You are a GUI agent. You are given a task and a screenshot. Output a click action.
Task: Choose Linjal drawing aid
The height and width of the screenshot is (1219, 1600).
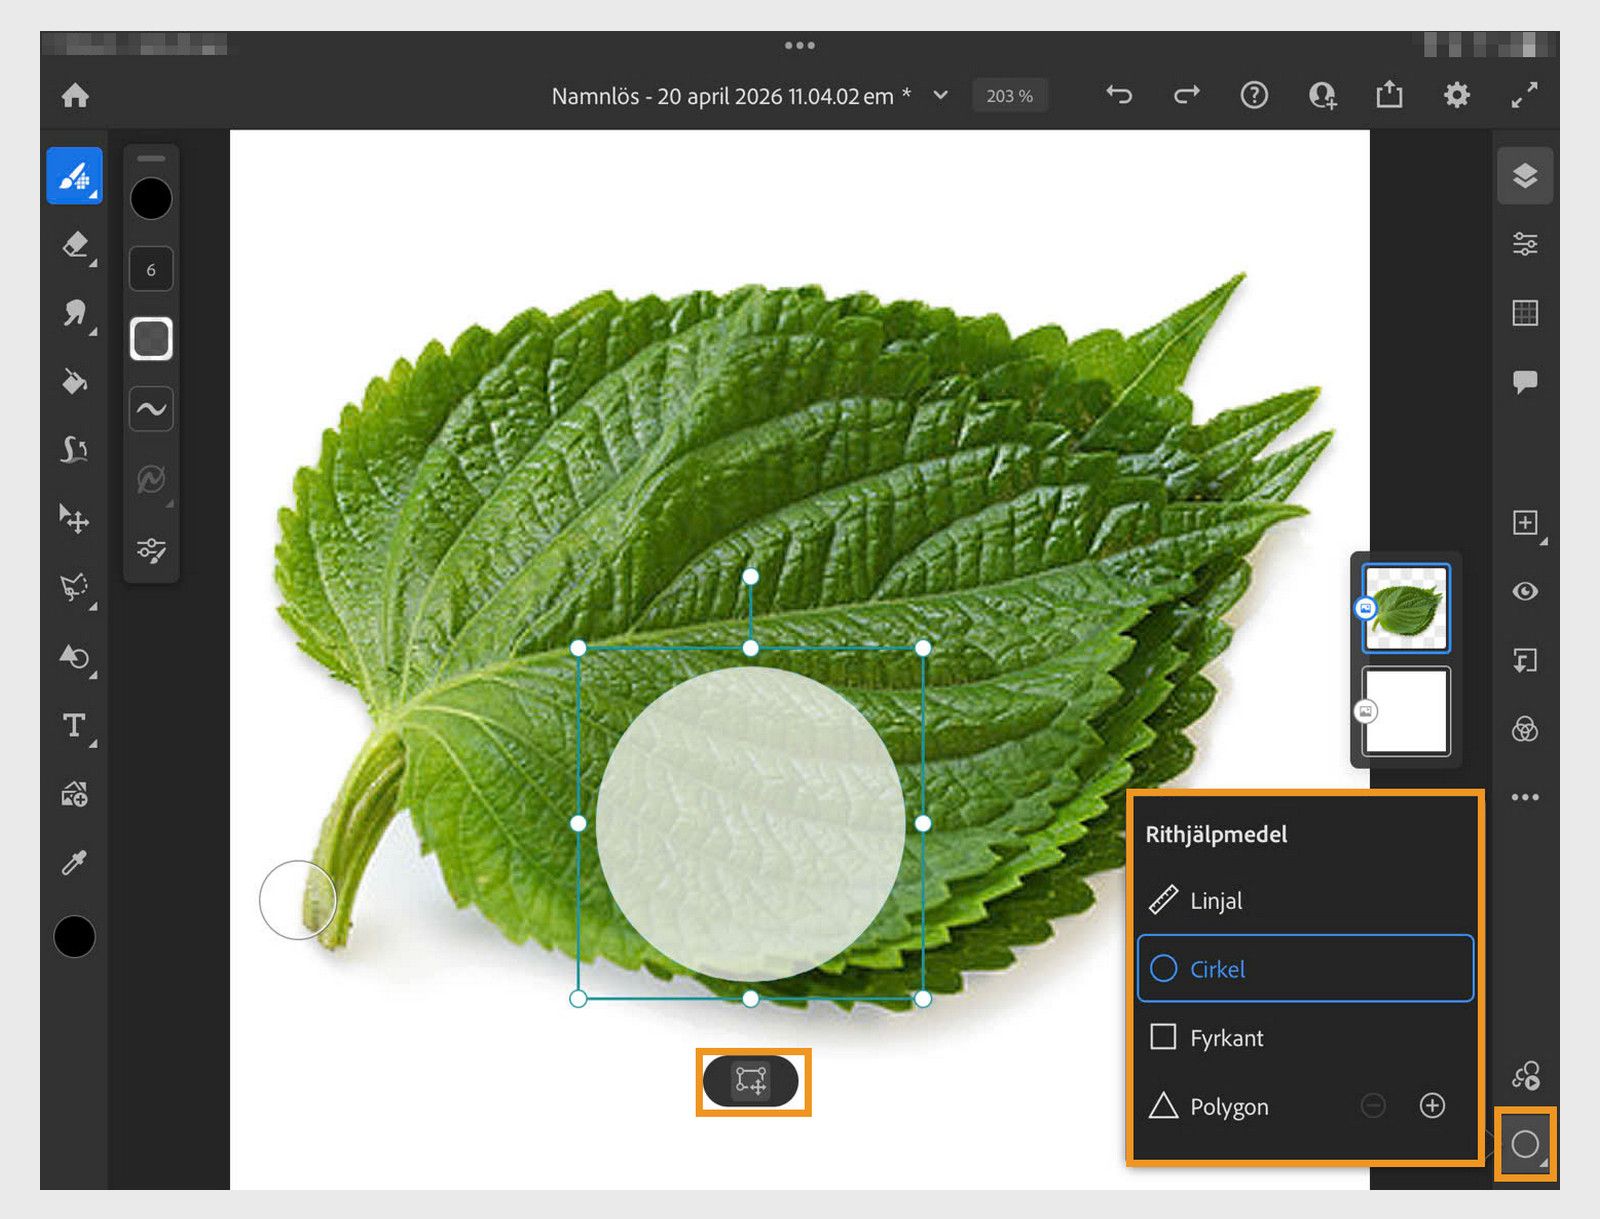[1305, 900]
